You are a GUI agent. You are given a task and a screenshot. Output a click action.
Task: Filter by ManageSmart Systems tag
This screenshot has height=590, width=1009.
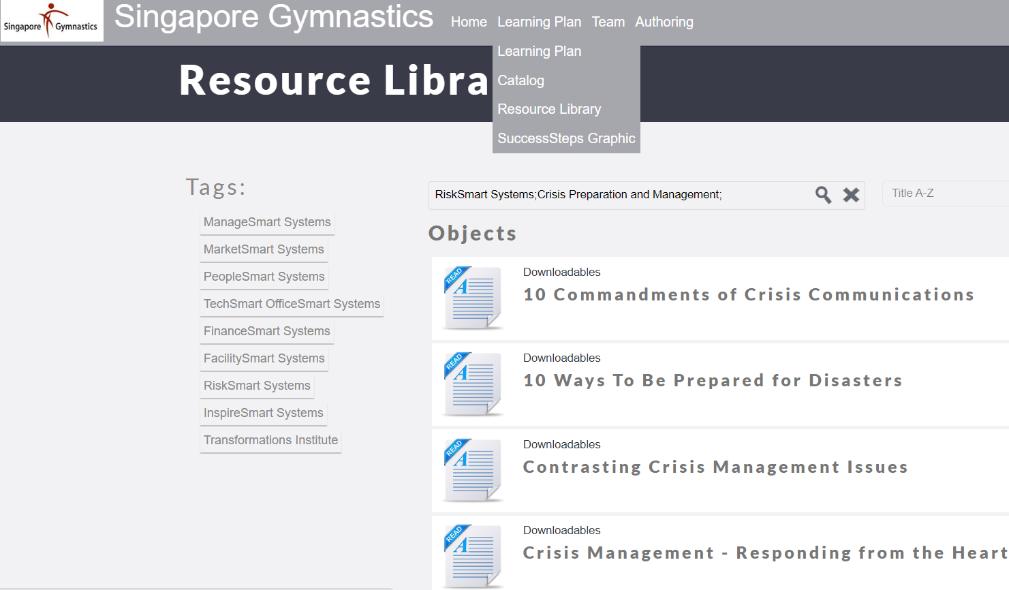point(267,222)
